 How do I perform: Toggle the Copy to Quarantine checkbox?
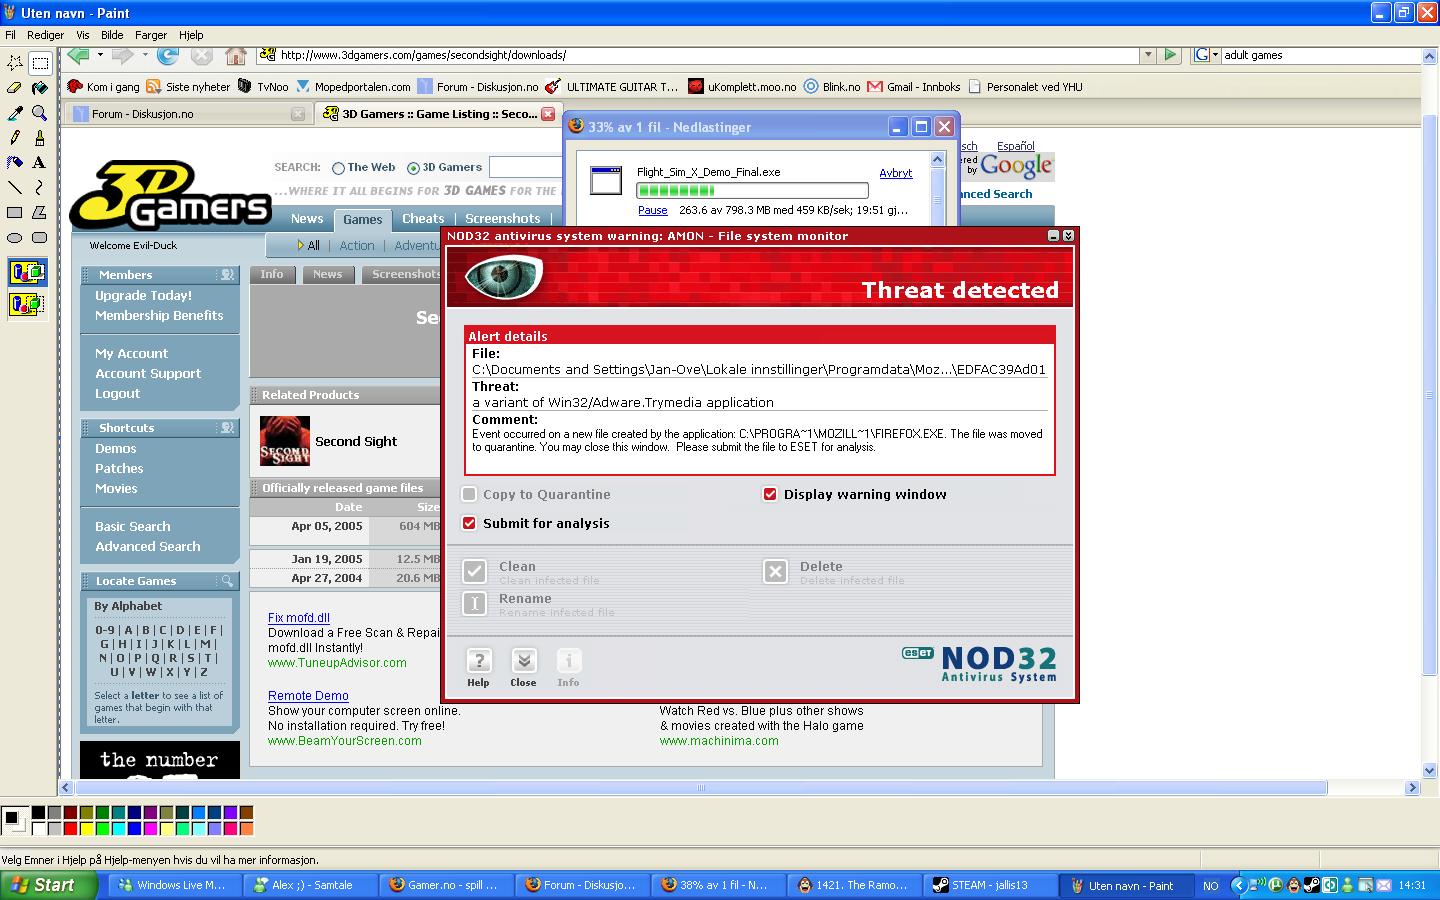(x=469, y=494)
